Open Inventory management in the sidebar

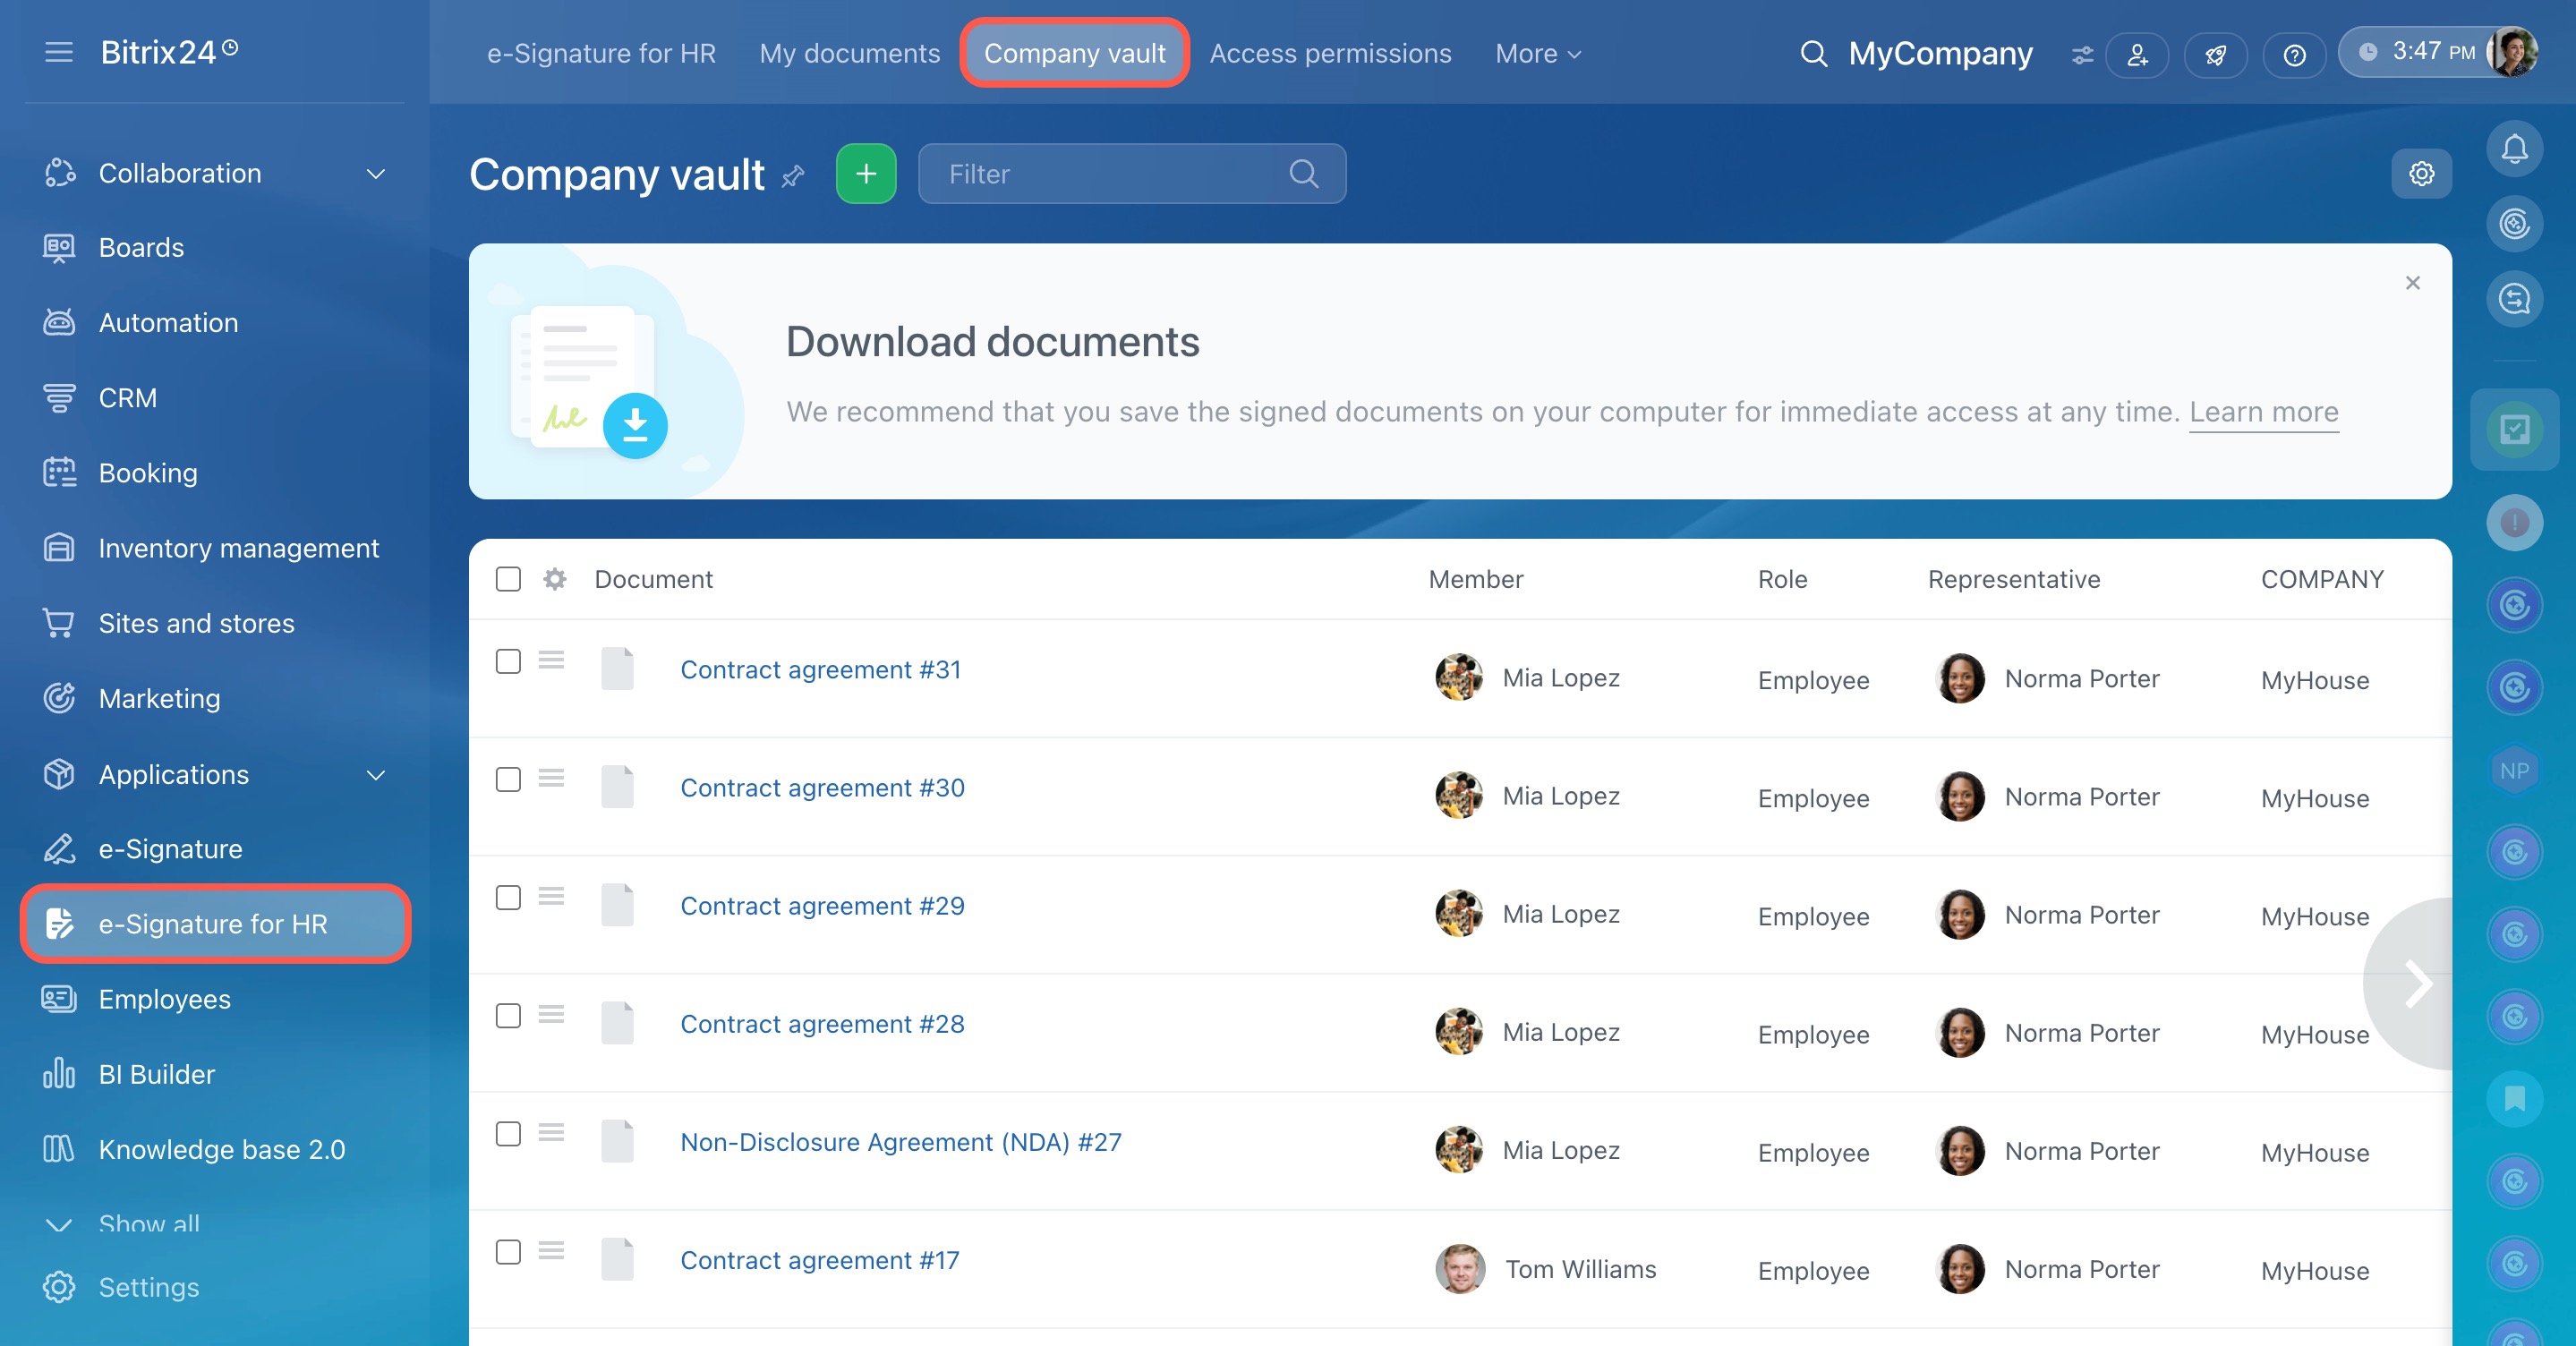238,547
